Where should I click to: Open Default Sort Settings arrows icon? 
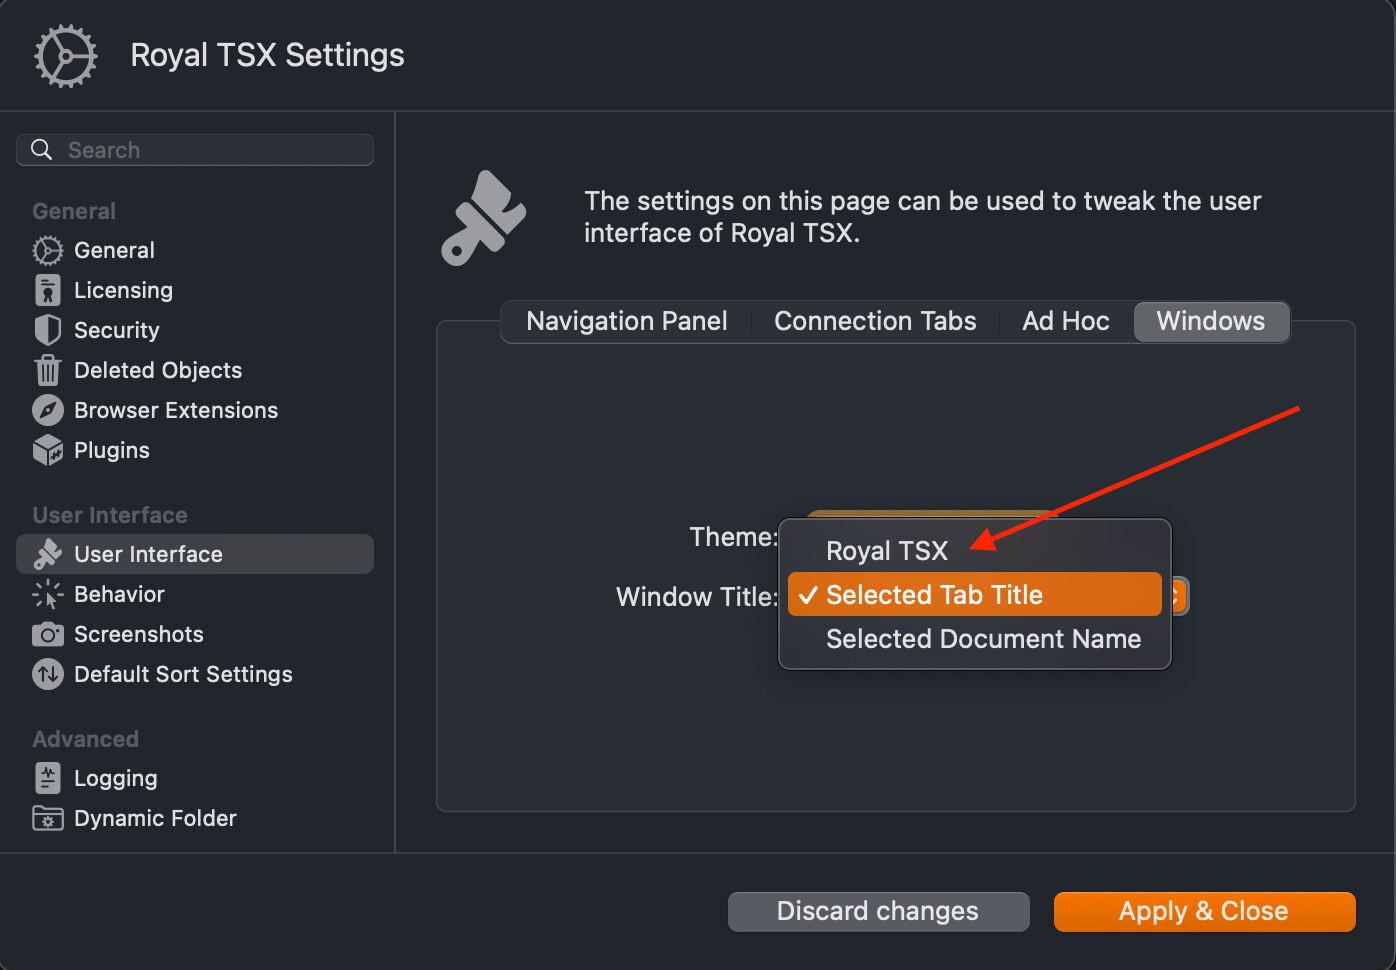point(48,674)
